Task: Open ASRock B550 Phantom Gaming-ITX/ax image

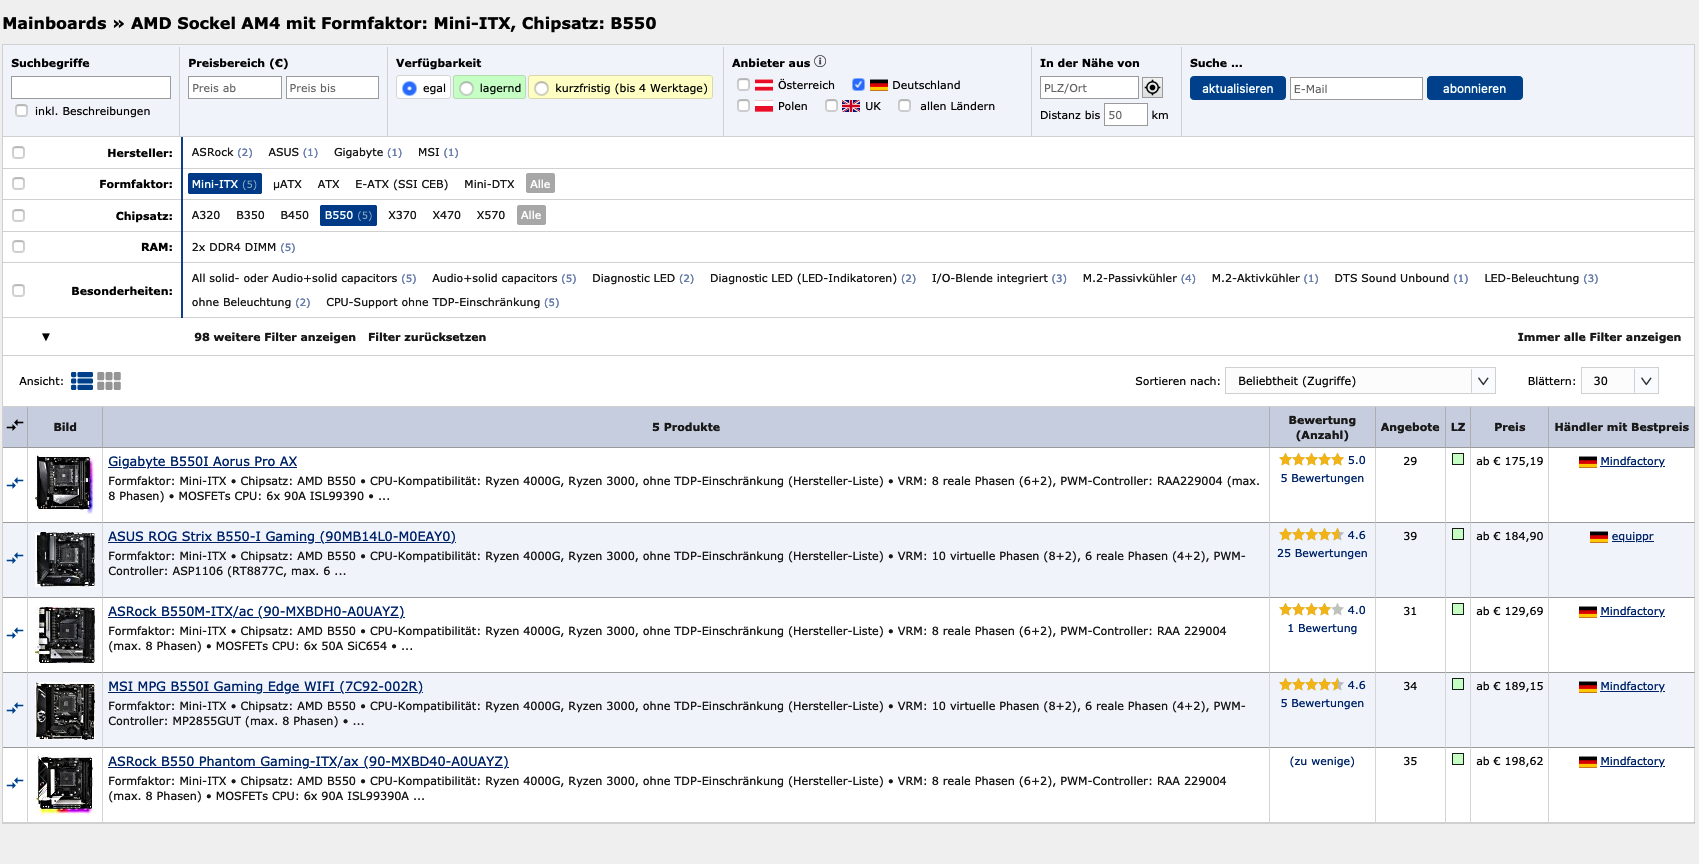Action: click(65, 784)
